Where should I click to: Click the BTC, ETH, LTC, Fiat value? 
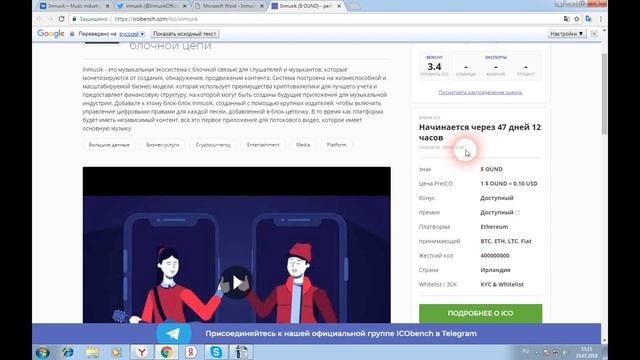506,241
